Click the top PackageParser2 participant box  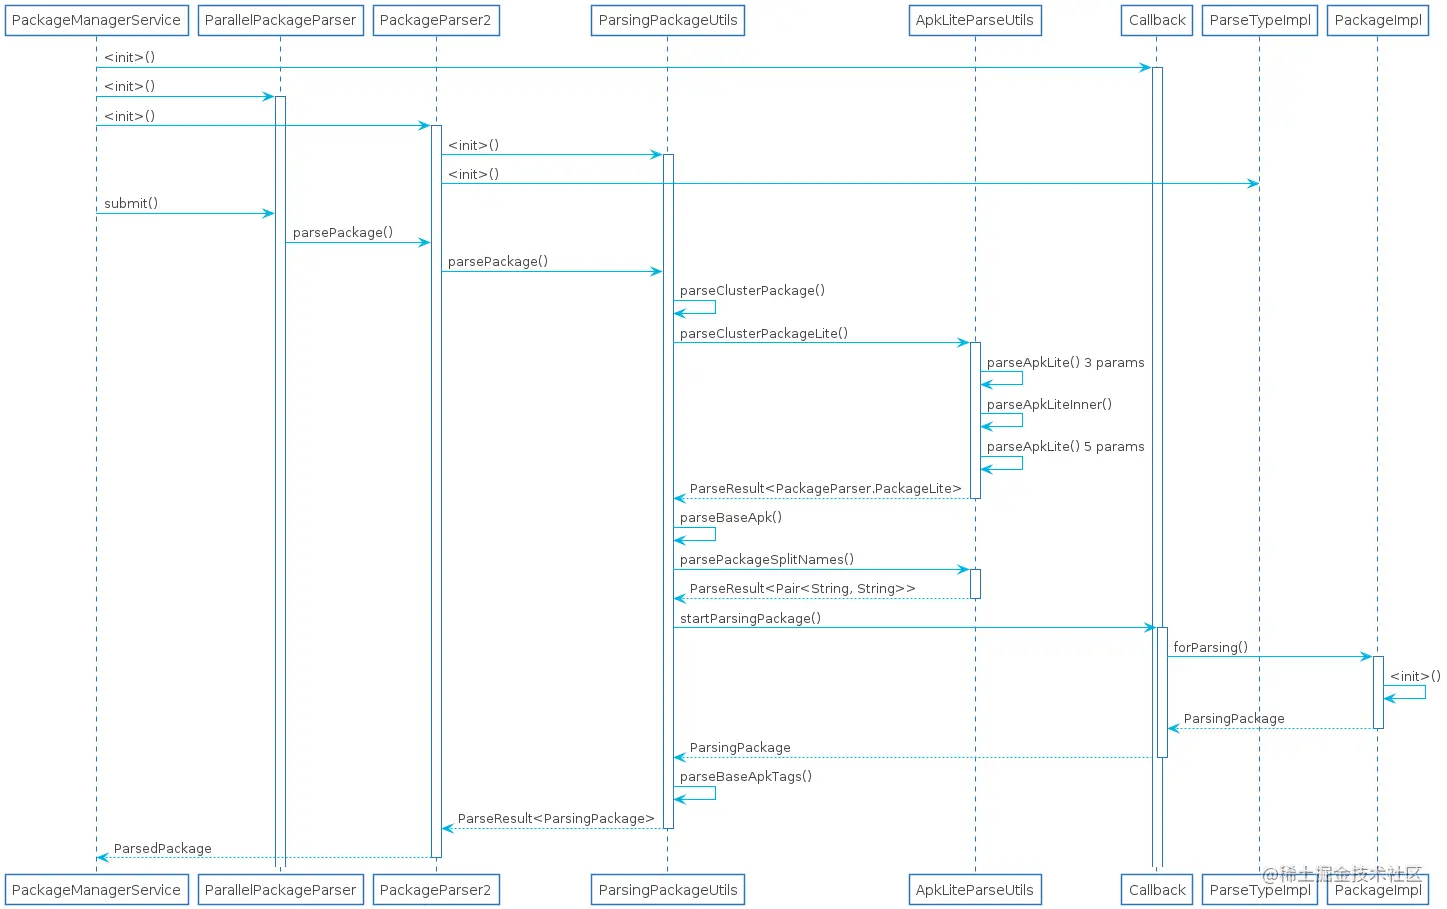(x=436, y=20)
